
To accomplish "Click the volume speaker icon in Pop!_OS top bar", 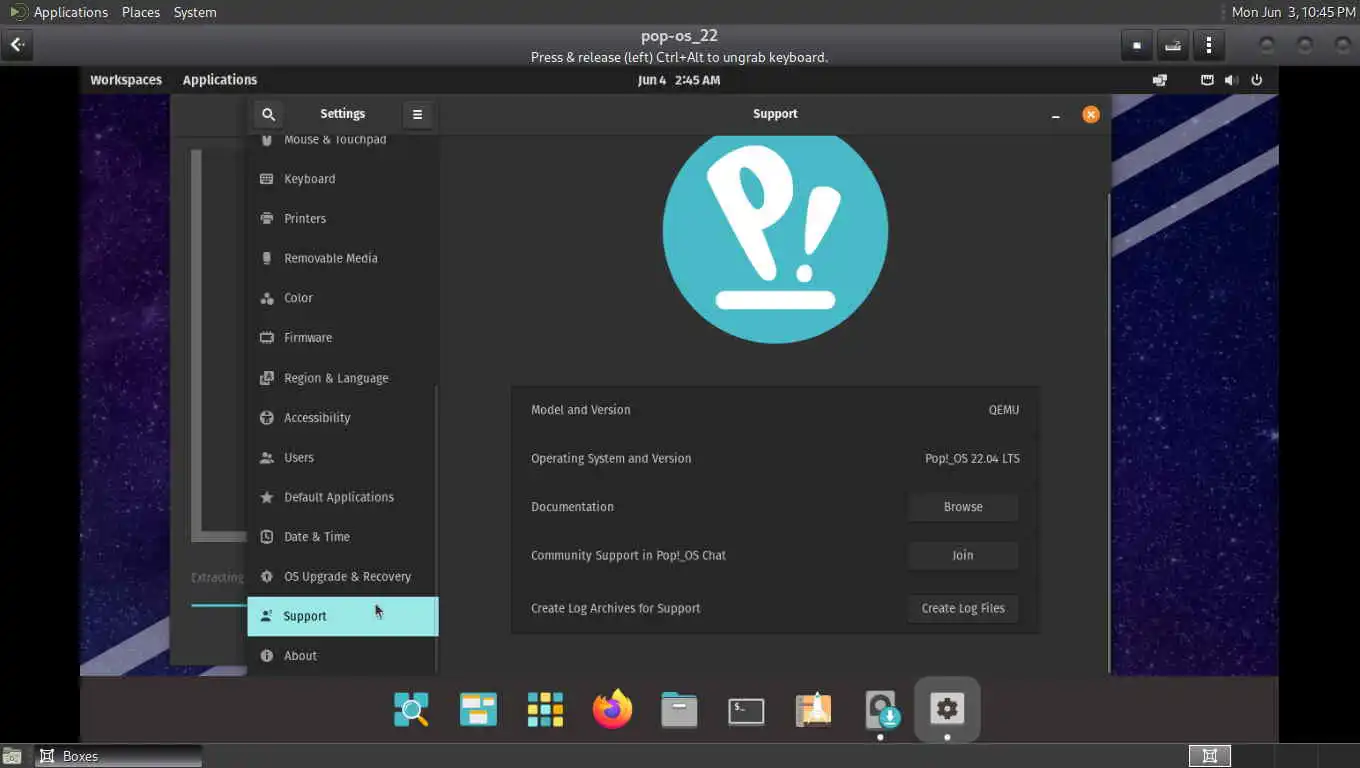I will pyautogui.click(x=1231, y=80).
